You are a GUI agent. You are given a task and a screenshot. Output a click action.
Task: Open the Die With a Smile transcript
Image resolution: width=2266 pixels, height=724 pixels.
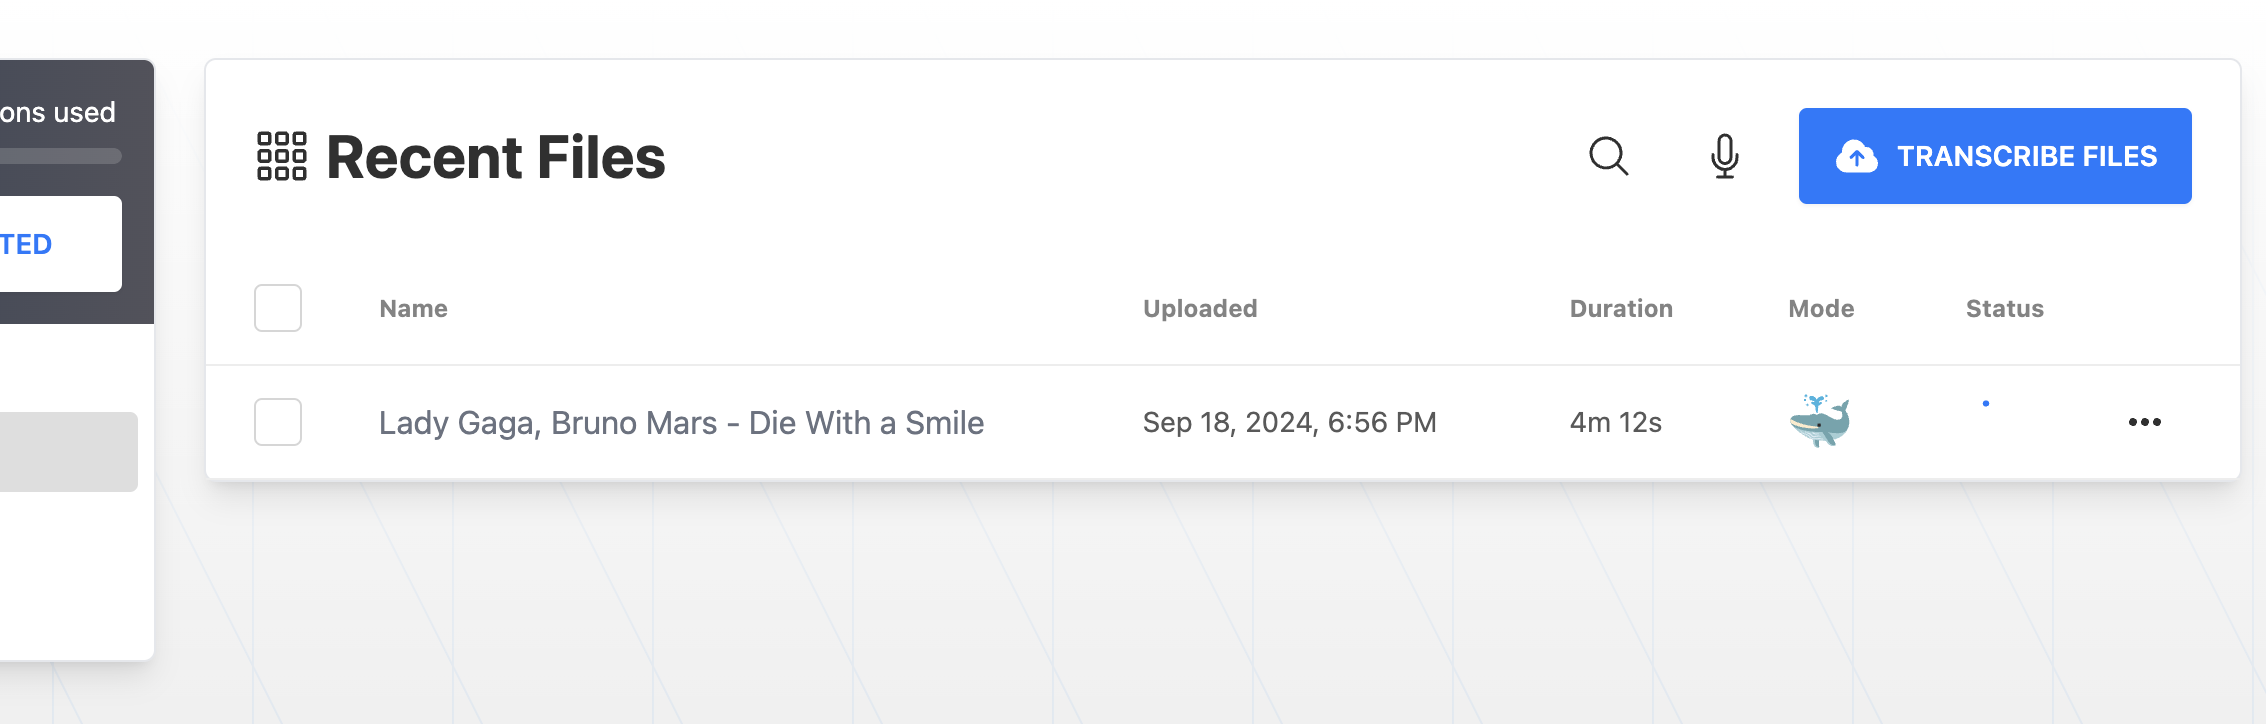click(681, 421)
